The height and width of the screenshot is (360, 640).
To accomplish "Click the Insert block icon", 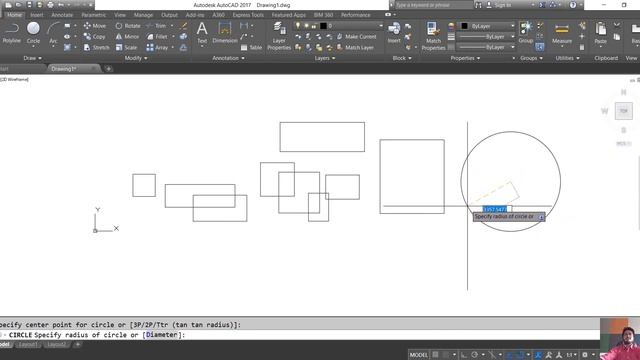I will pos(394,33).
